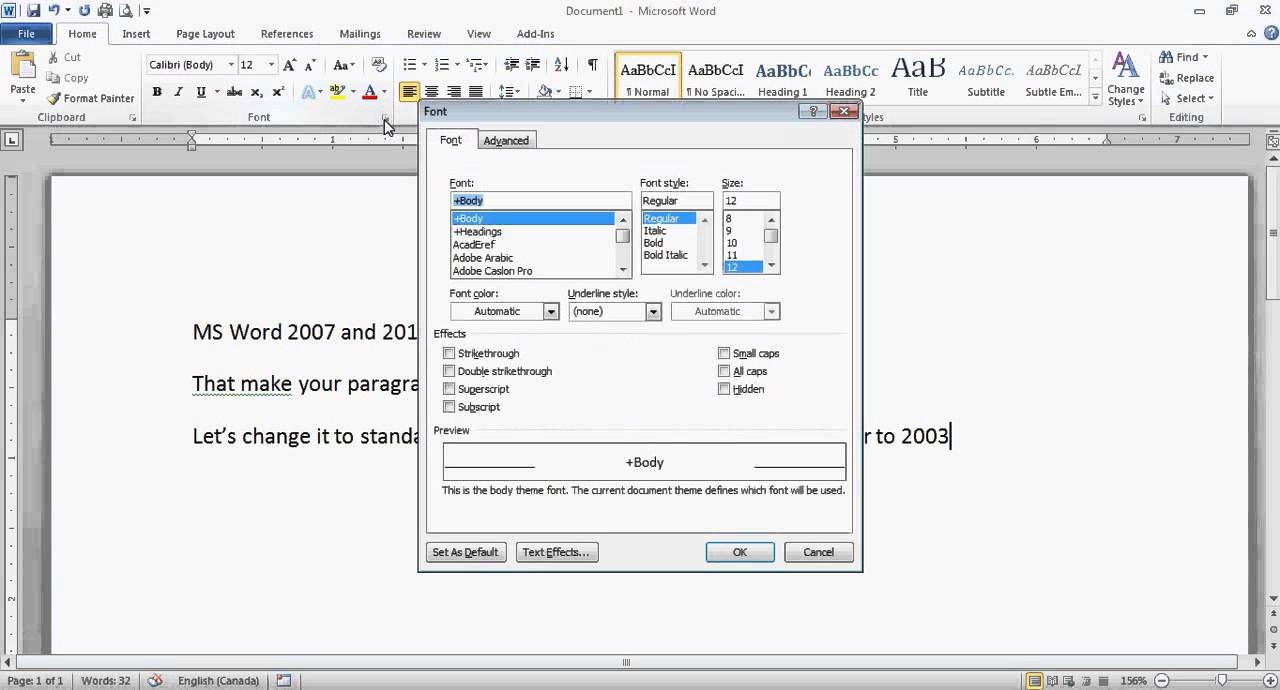Justify the paragraph text
This screenshot has width=1280, height=690.
(x=476, y=92)
